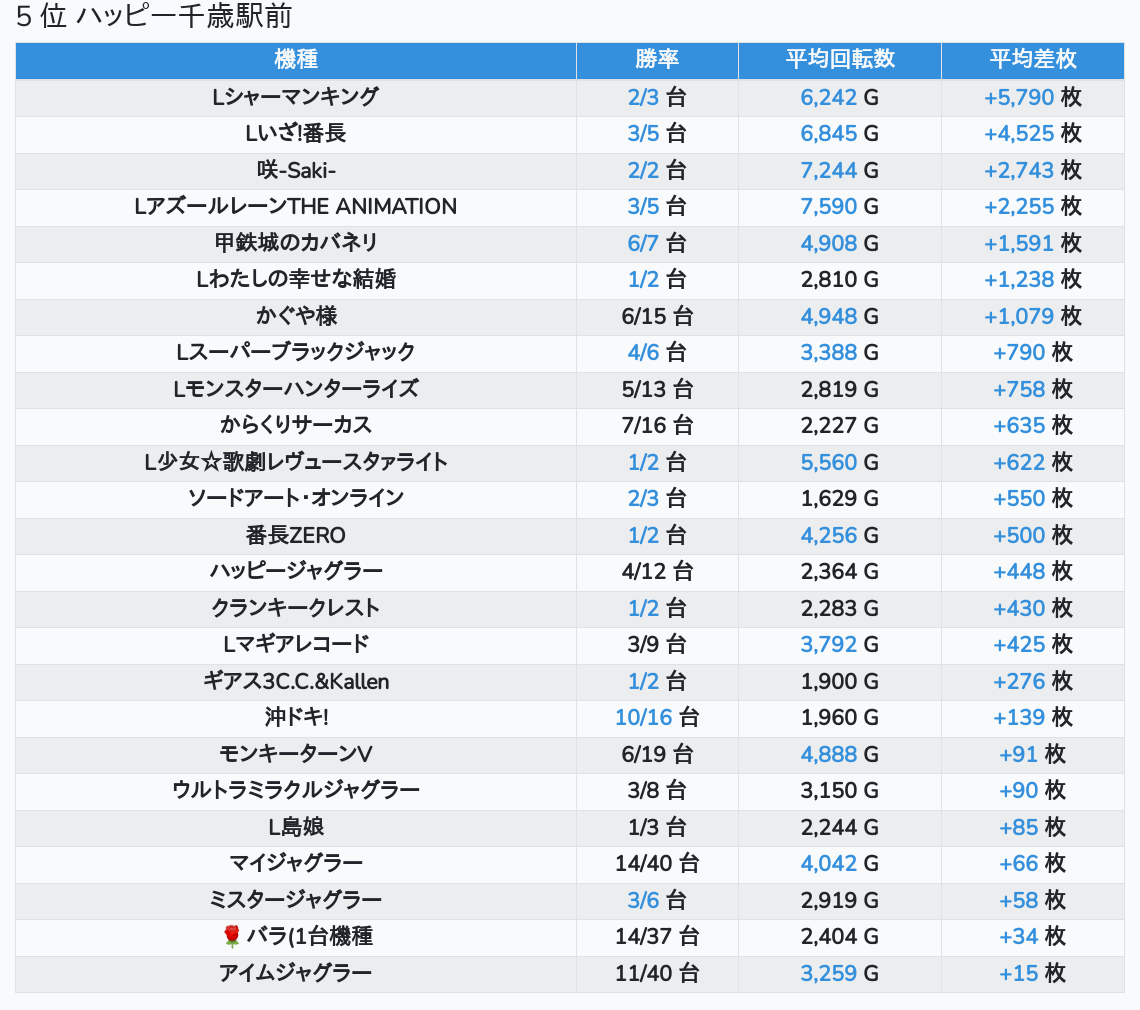Click the 勝率 column header
The width and height of the screenshot is (1140, 1010).
pyautogui.click(x=657, y=60)
